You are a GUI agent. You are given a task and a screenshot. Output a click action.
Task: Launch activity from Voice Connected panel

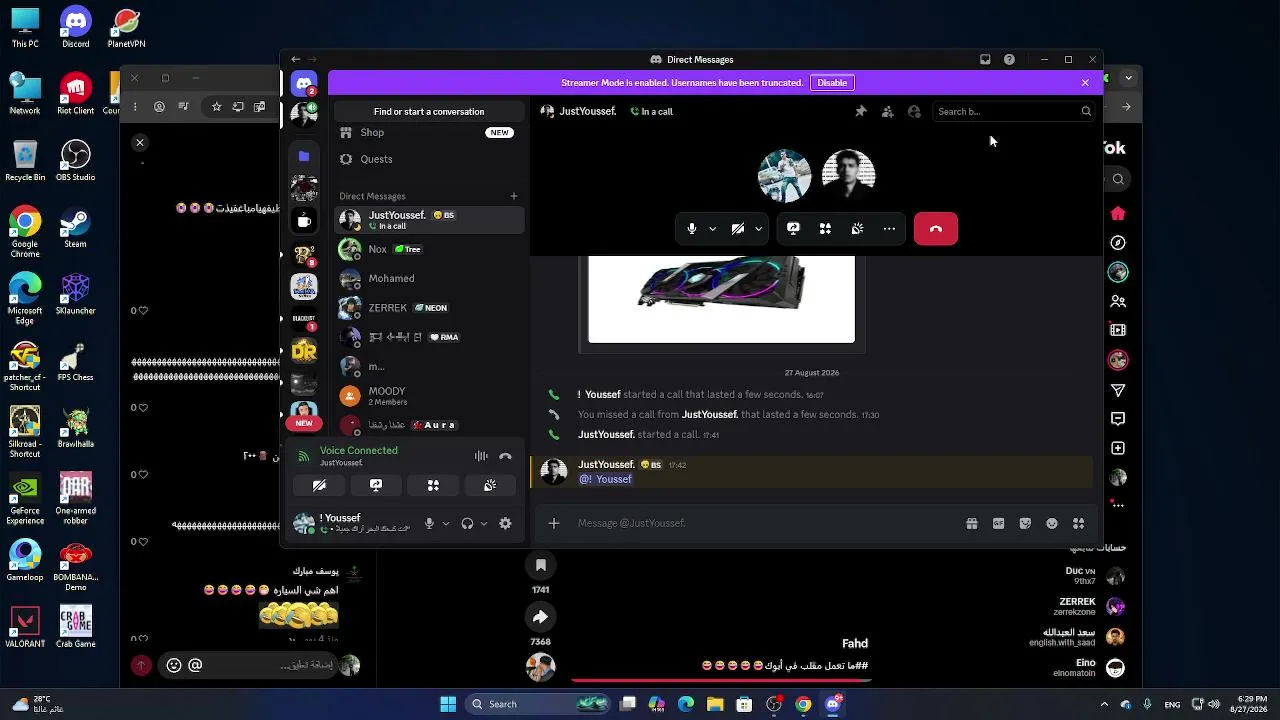pyautogui.click(x=433, y=485)
